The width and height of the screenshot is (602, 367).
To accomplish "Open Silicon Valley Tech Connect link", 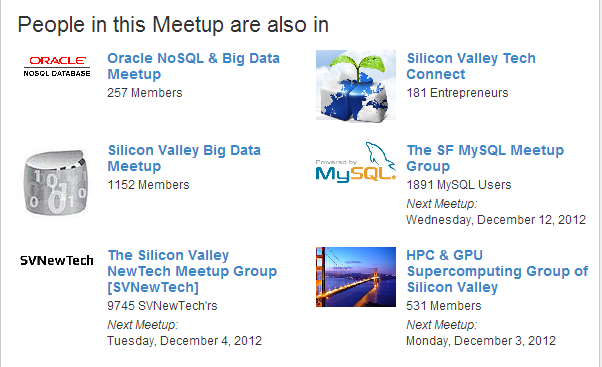I will pyautogui.click(x=471, y=66).
